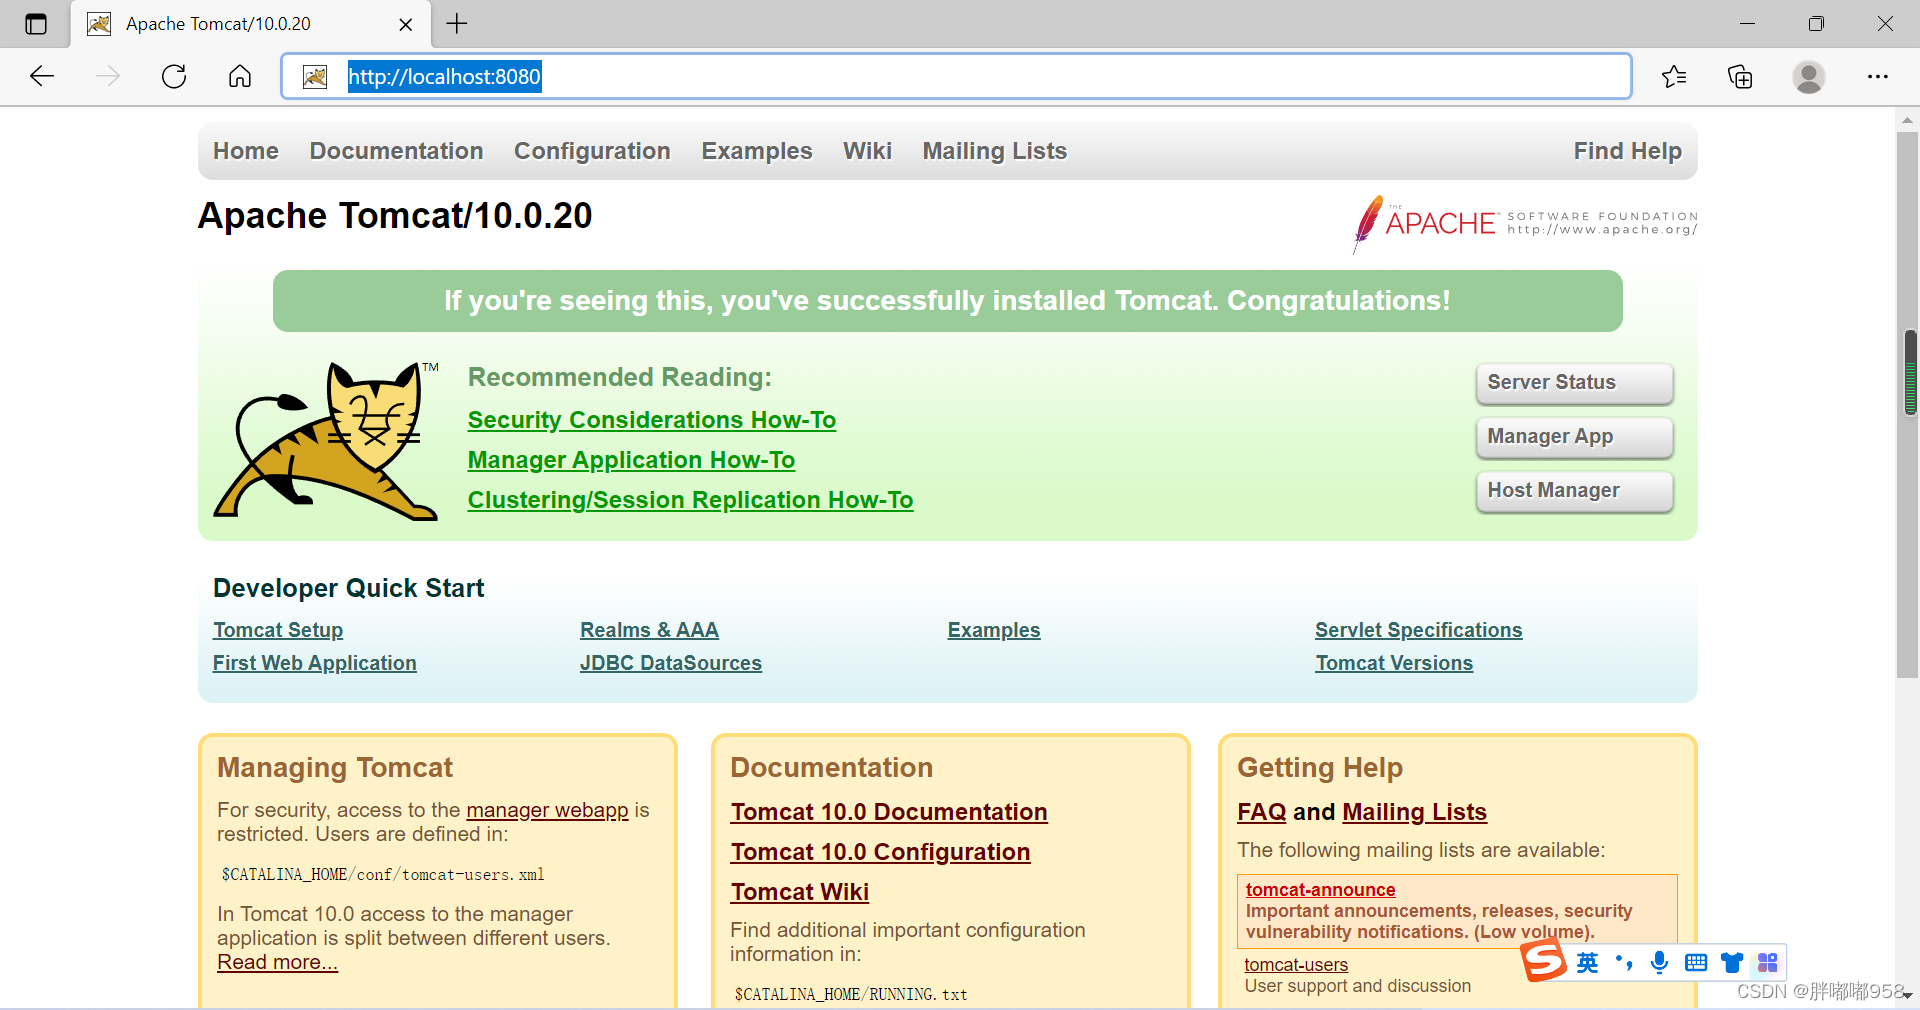
Task: Open the Servlet Specifications link
Action: [x=1418, y=630]
